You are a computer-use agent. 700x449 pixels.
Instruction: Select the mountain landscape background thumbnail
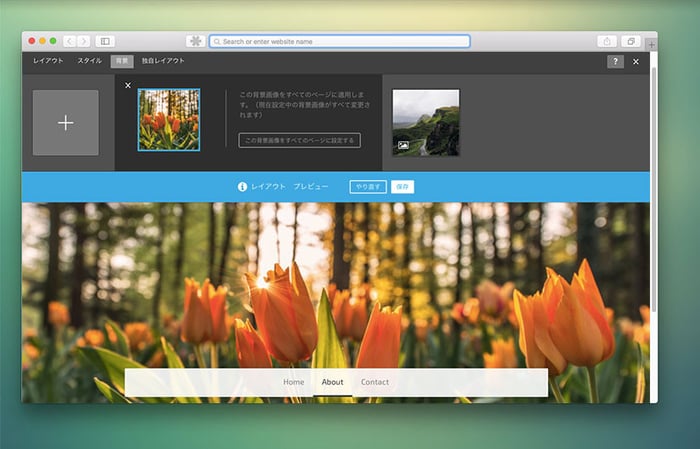coord(426,123)
